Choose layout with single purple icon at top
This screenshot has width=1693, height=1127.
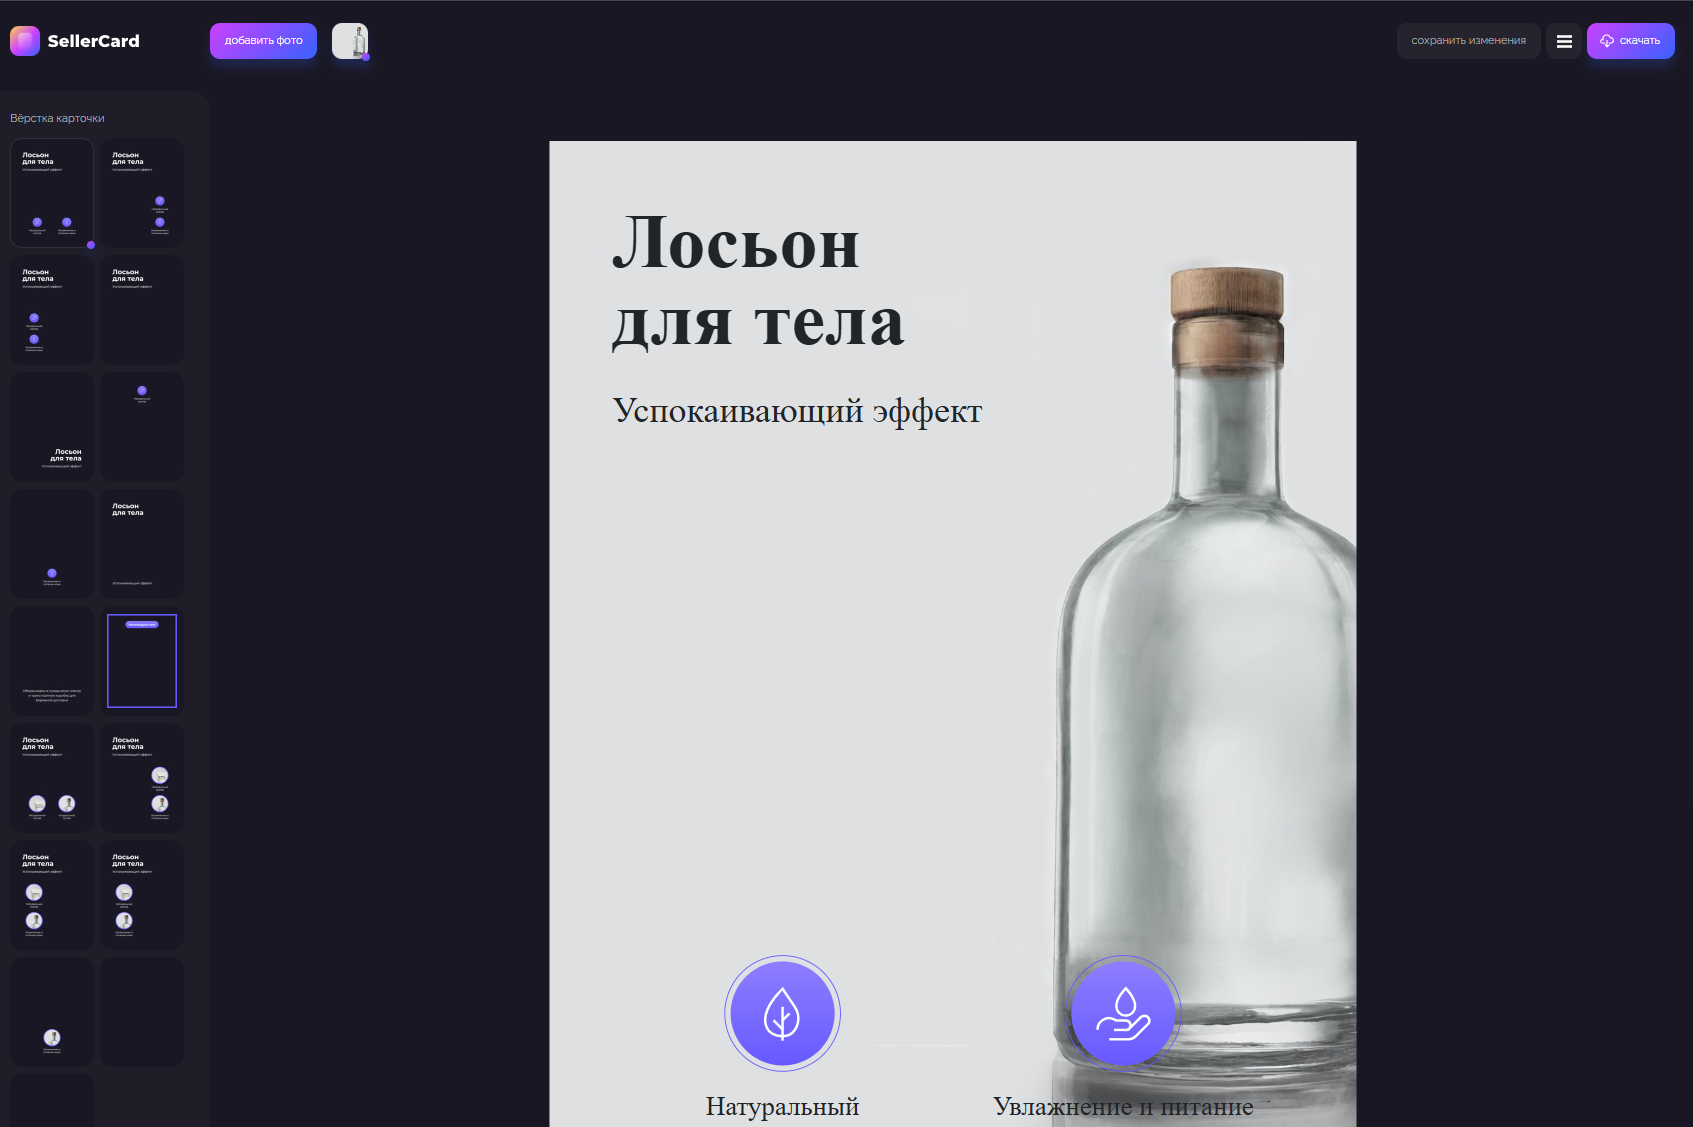[x=142, y=427]
